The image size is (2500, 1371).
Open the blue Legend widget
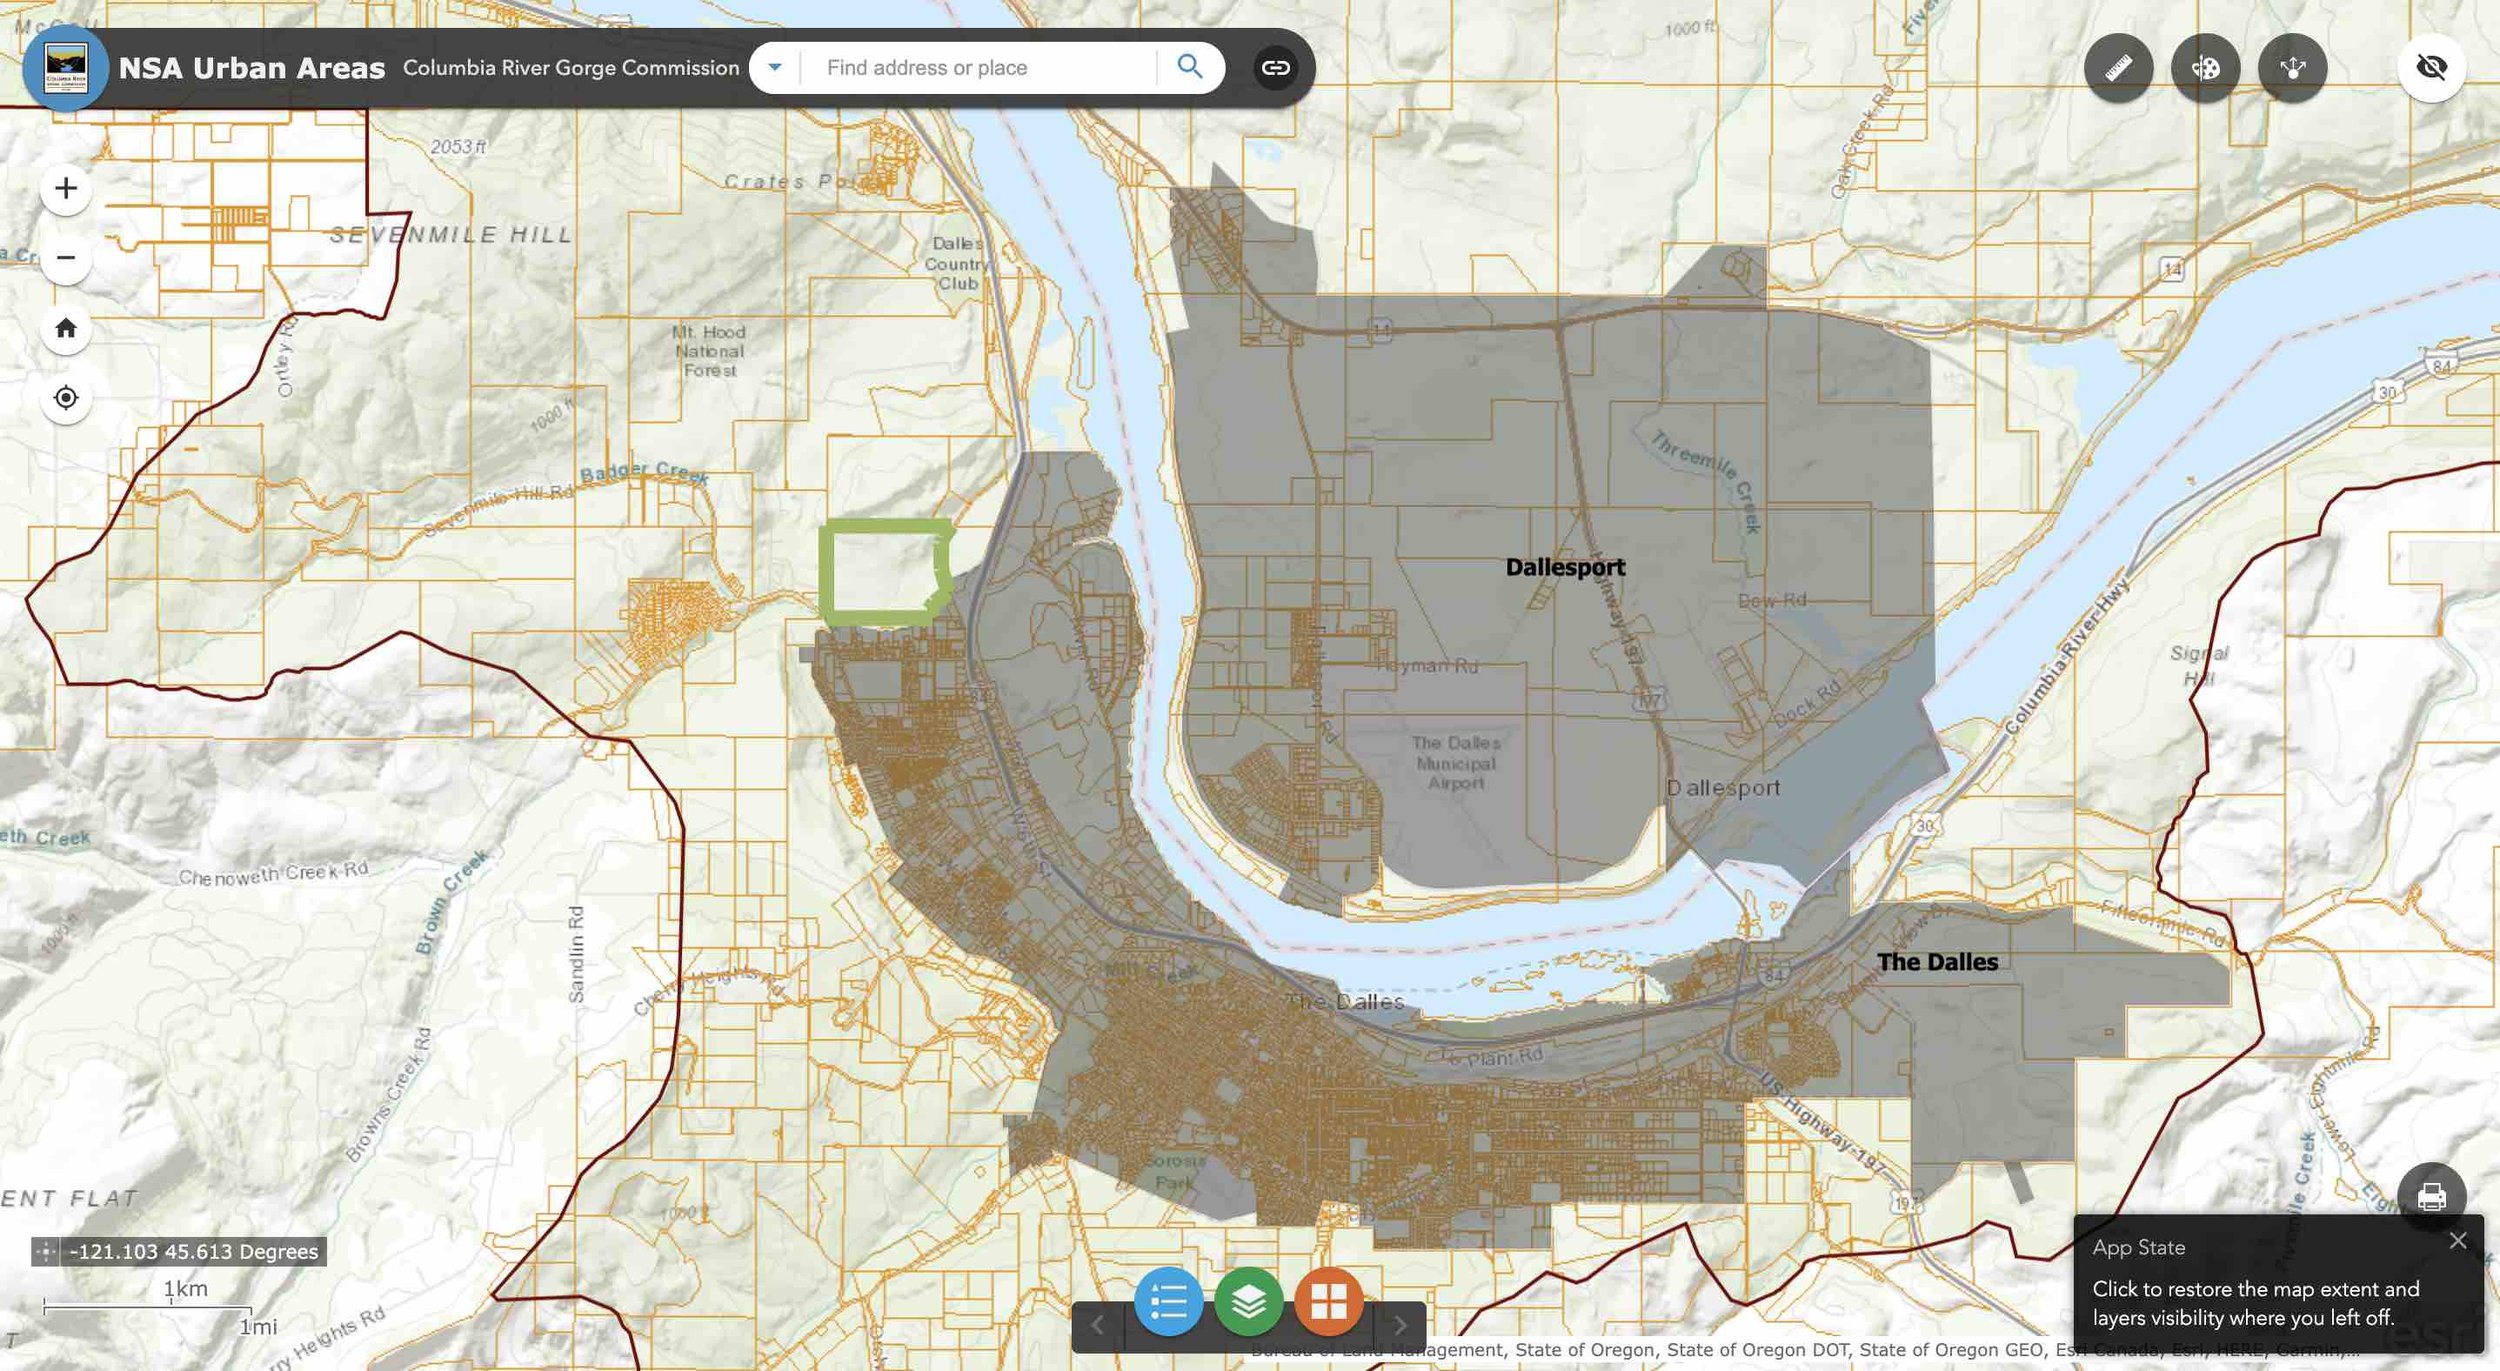1168,1302
